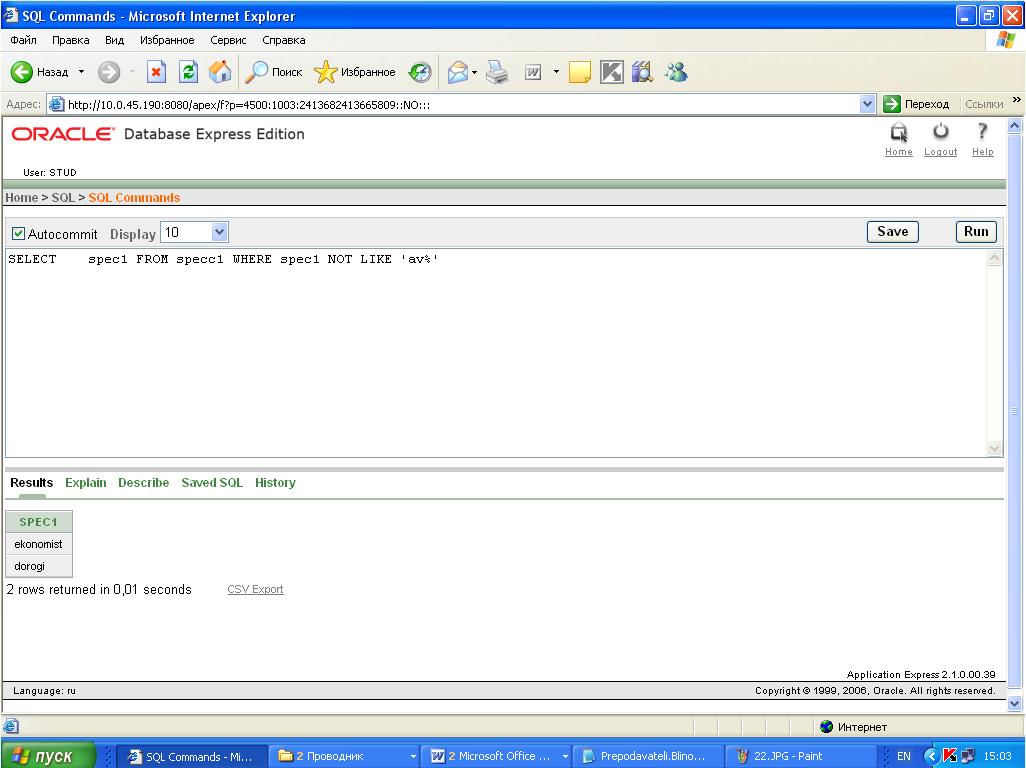Open the Избранное menu
The height and width of the screenshot is (768, 1026).
[x=167, y=40]
